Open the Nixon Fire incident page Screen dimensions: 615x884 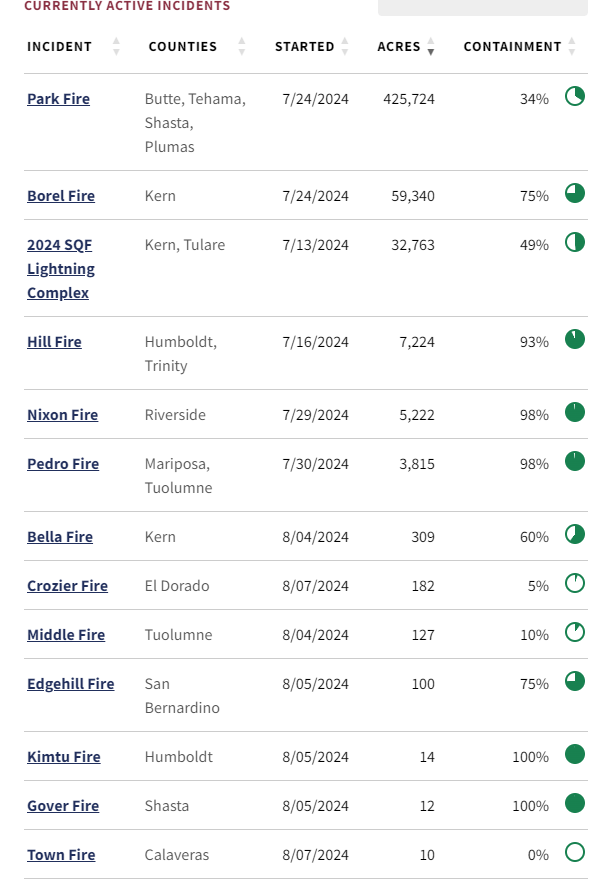(x=63, y=415)
